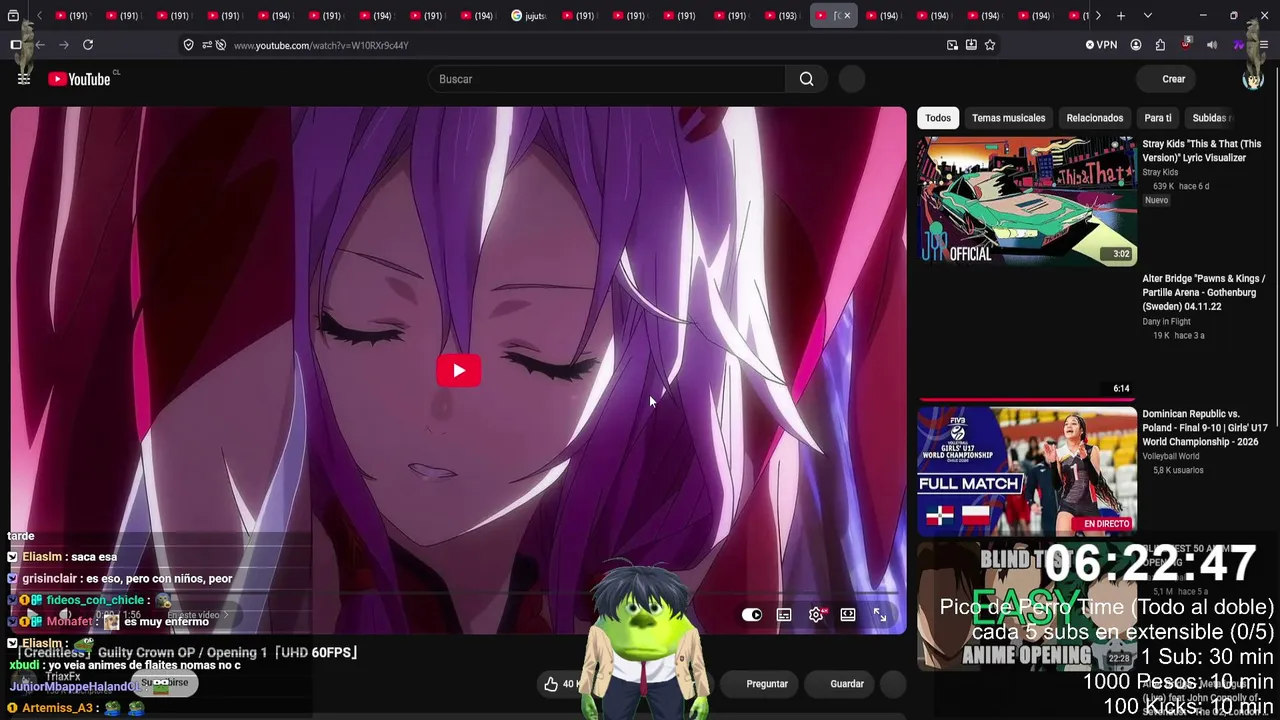Click the user avatar in YouTube header

pyautogui.click(x=1252, y=79)
